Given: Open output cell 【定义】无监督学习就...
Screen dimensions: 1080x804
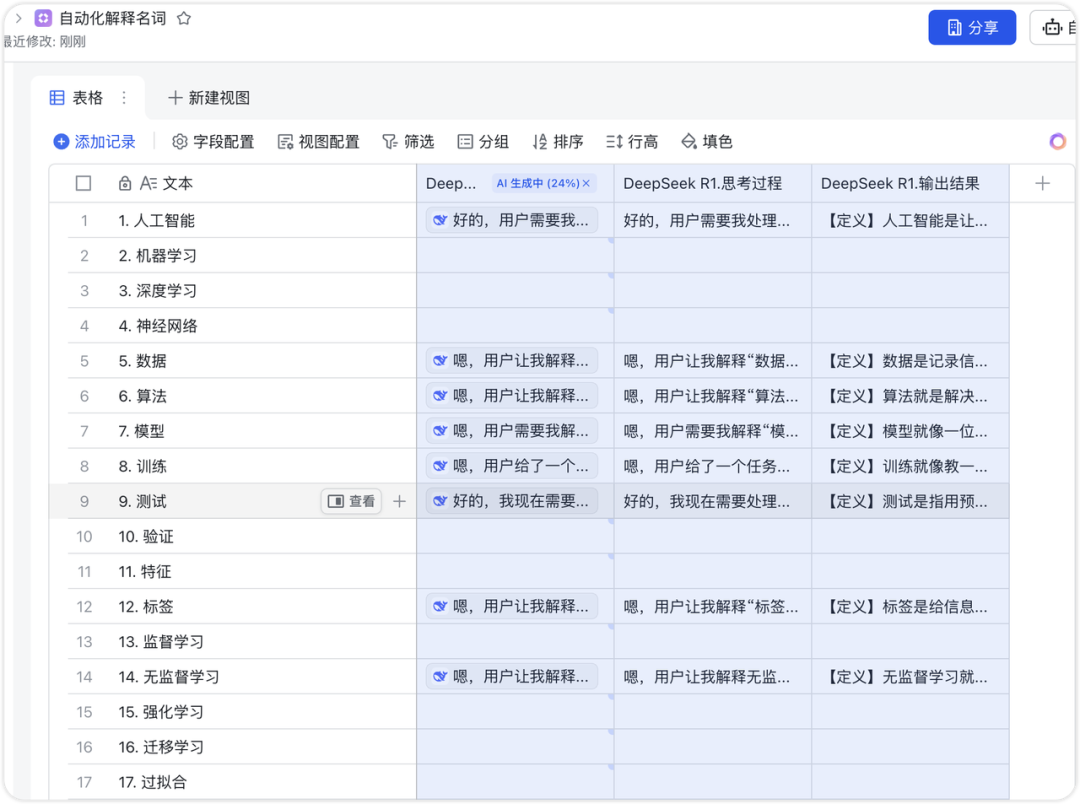Looking at the screenshot, I should click(x=910, y=677).
